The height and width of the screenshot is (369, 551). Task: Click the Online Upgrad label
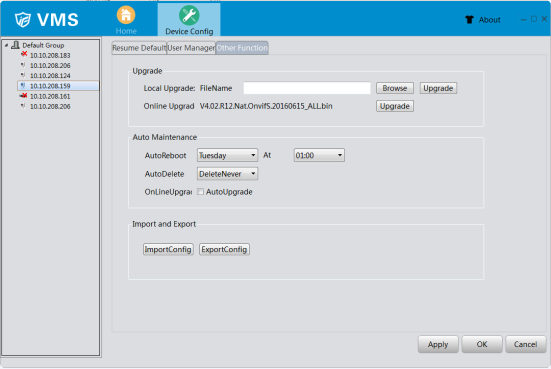click(x=169, y=106)
